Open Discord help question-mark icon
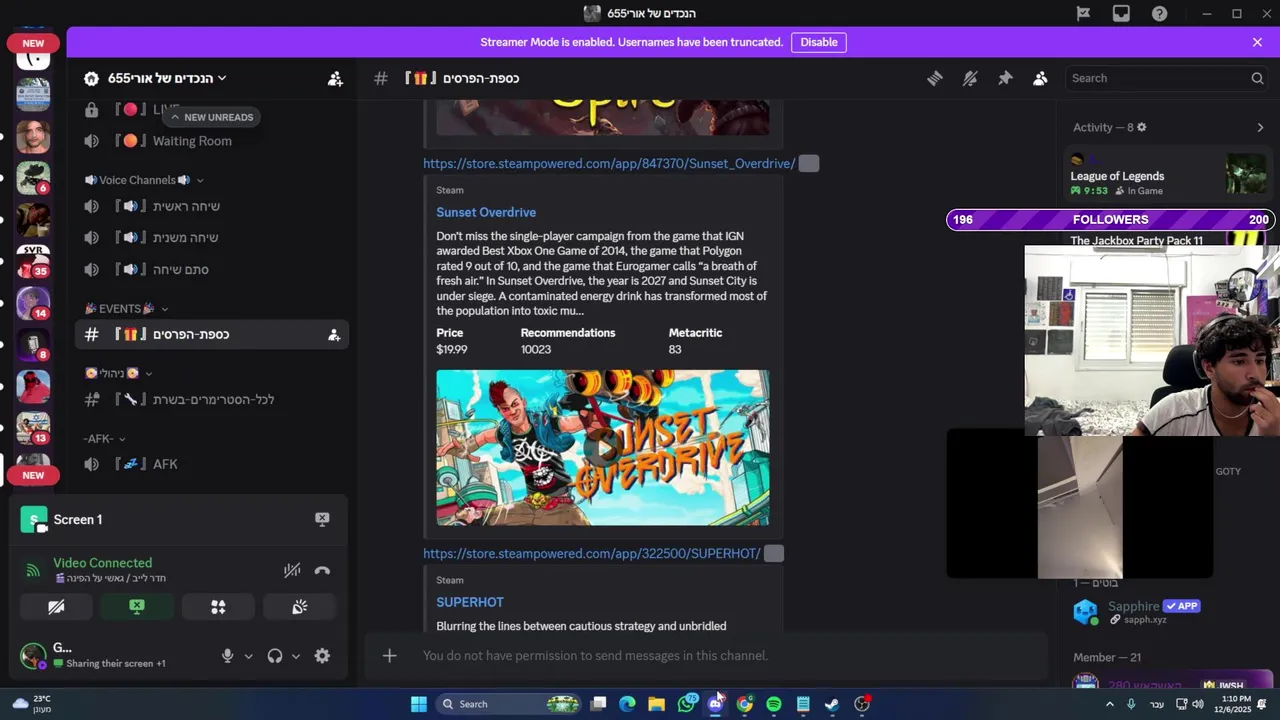The width and height of the screenshot is (1280, 720). coord(1159,13)
